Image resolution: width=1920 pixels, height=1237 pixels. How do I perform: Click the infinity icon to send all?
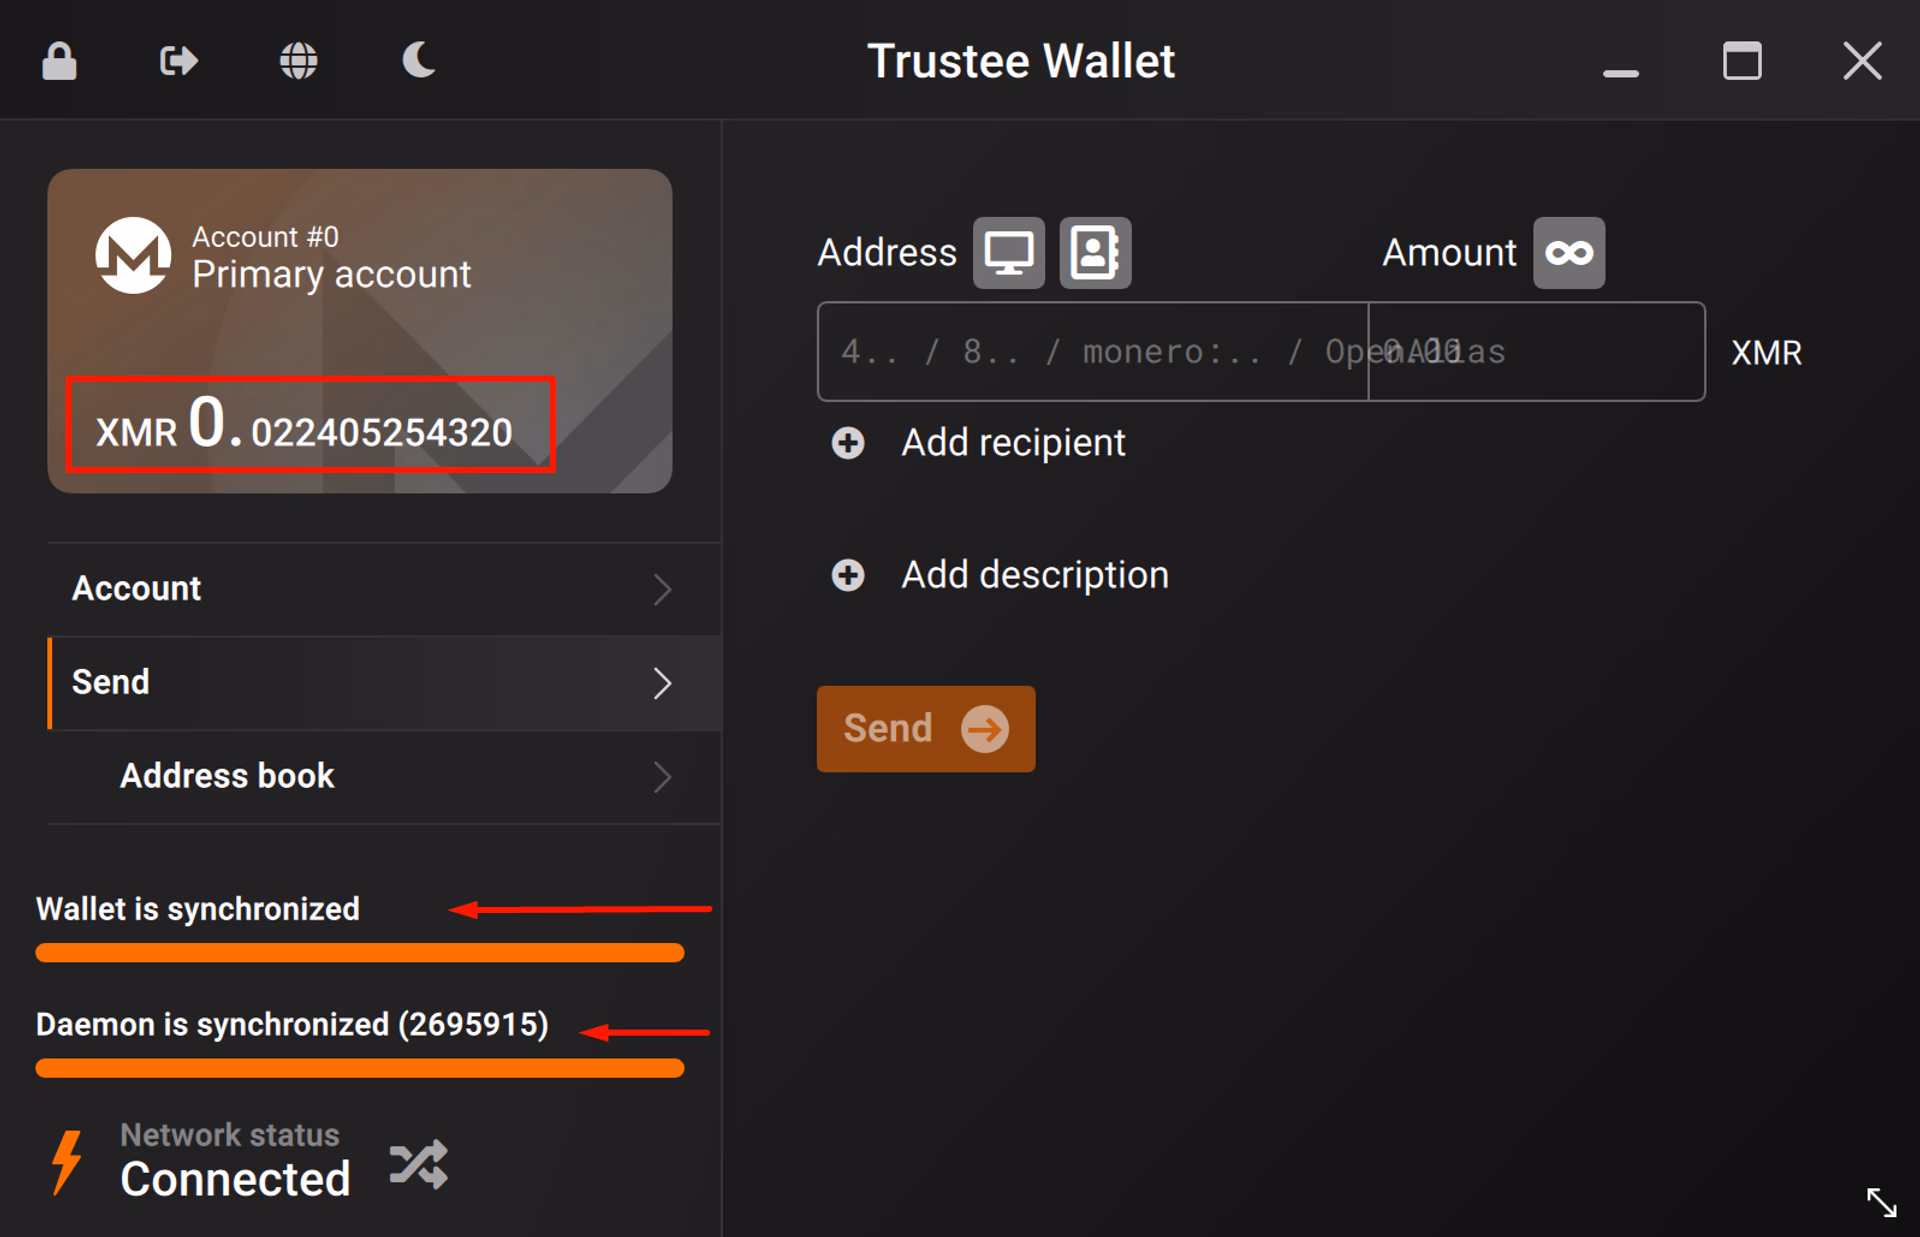(1569, 253)
